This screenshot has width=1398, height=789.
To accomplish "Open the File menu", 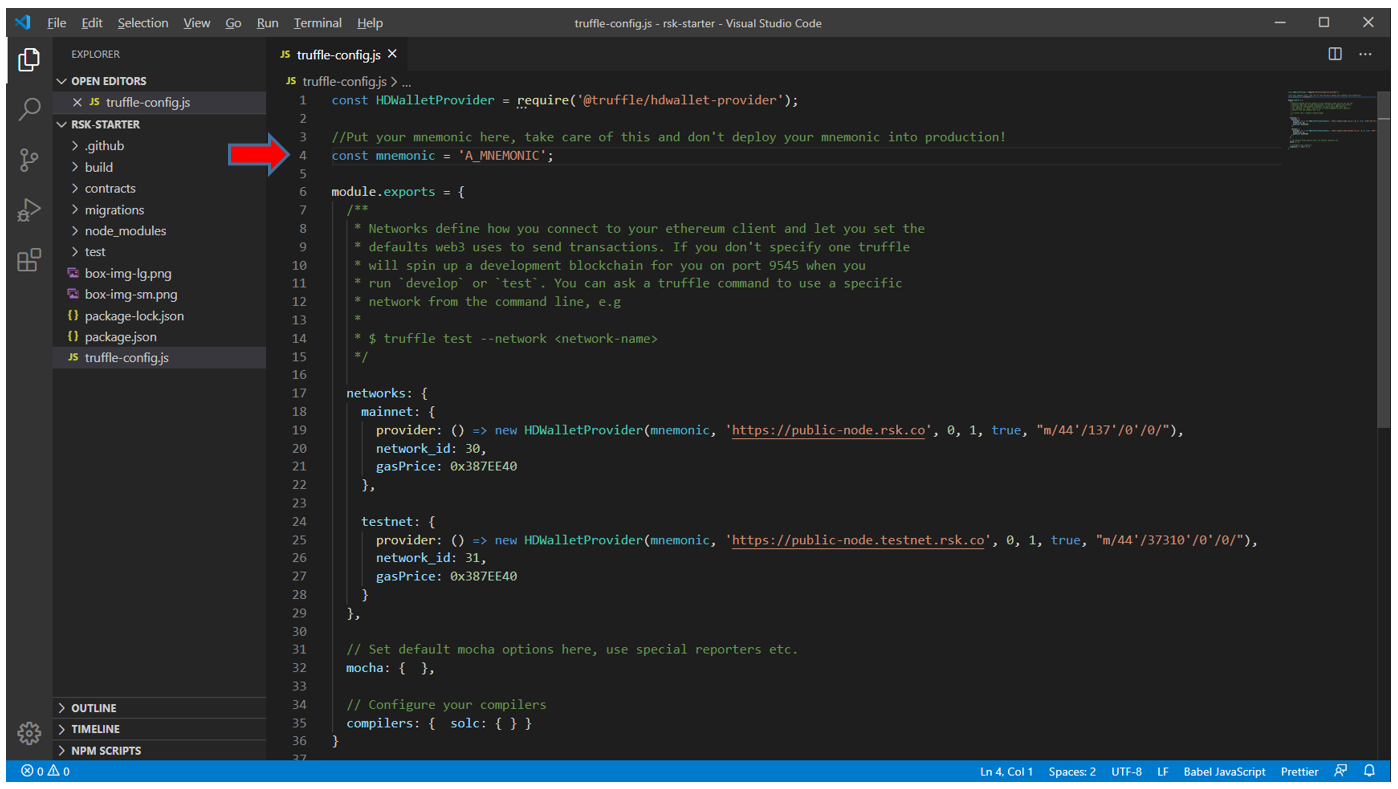I will tap(57, 23).
